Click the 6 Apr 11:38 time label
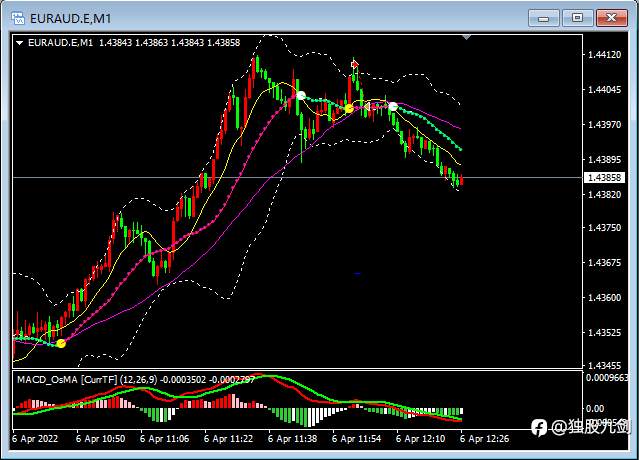The image size is (639, 460). pyautogui.click(x=292, y=439)
